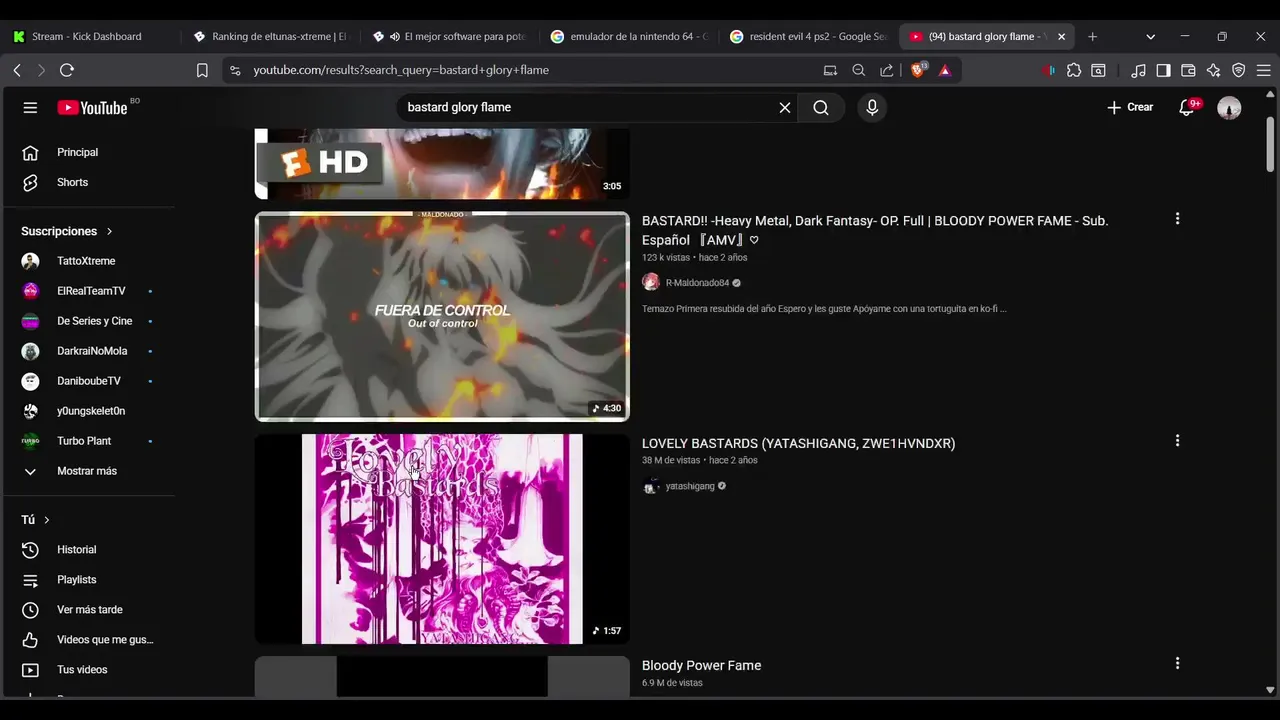The image size is (1280, 720).
Task: Open DaniboubeTV subscription channel
Action: click(88, 381)
